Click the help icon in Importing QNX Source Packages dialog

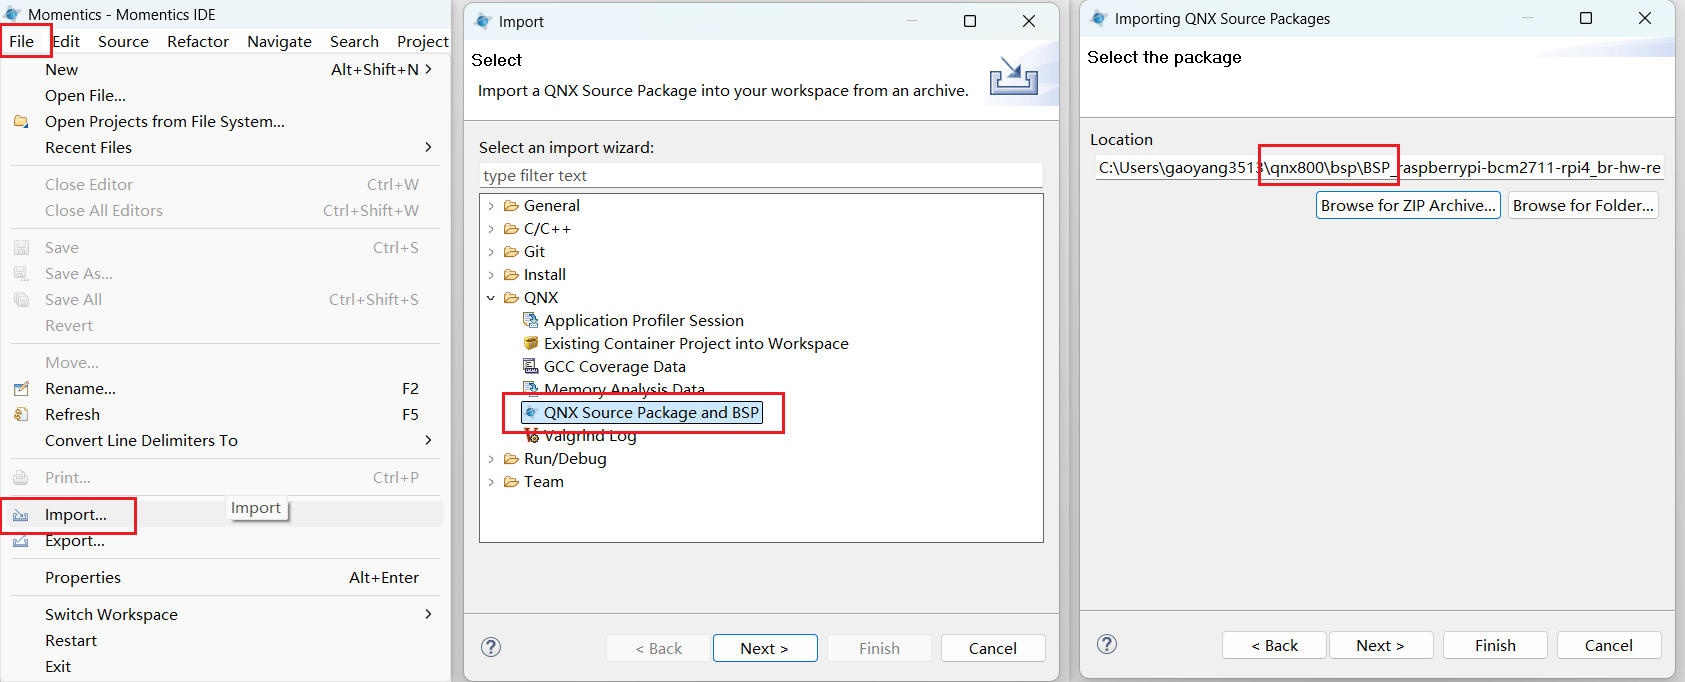[x=1107, y=644]
